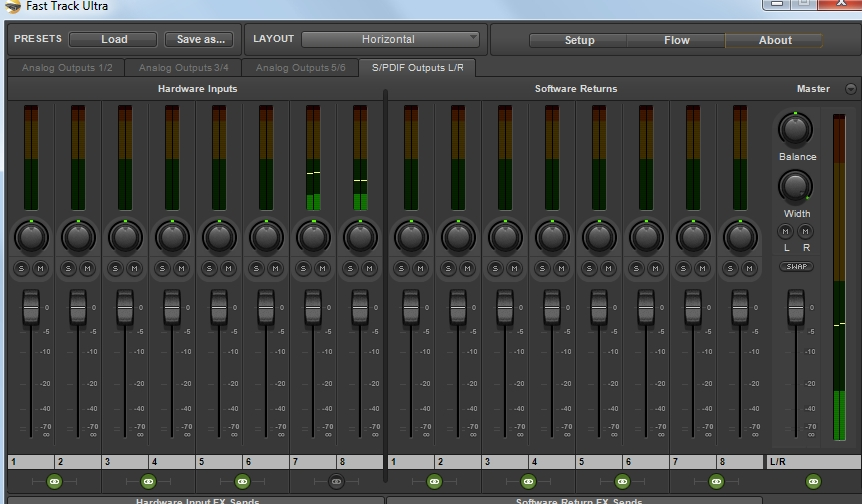This screenshot has width=862, height=504.
Task: Click the fader of hardware input 7
Action: coord(313,307)
